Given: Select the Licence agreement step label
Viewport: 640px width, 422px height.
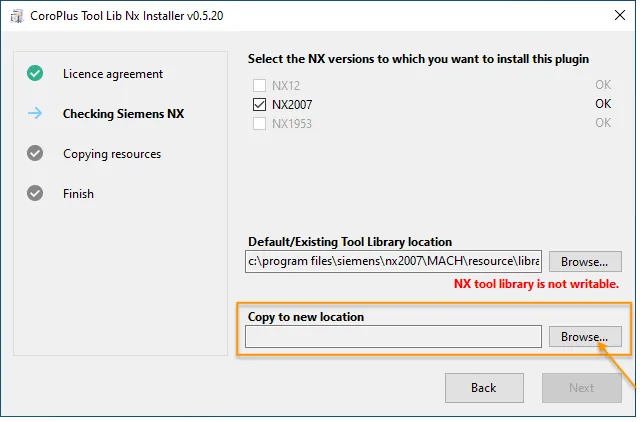Looking at the screenshot, I should click(x=112, y=74).
